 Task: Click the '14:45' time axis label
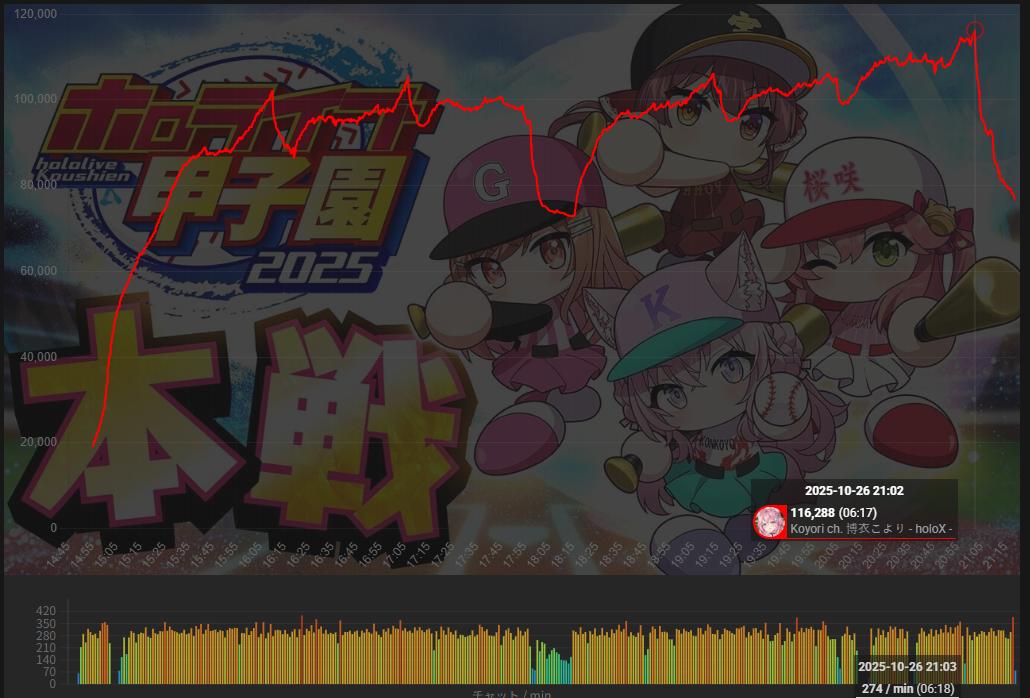click(x=58, y=555)
